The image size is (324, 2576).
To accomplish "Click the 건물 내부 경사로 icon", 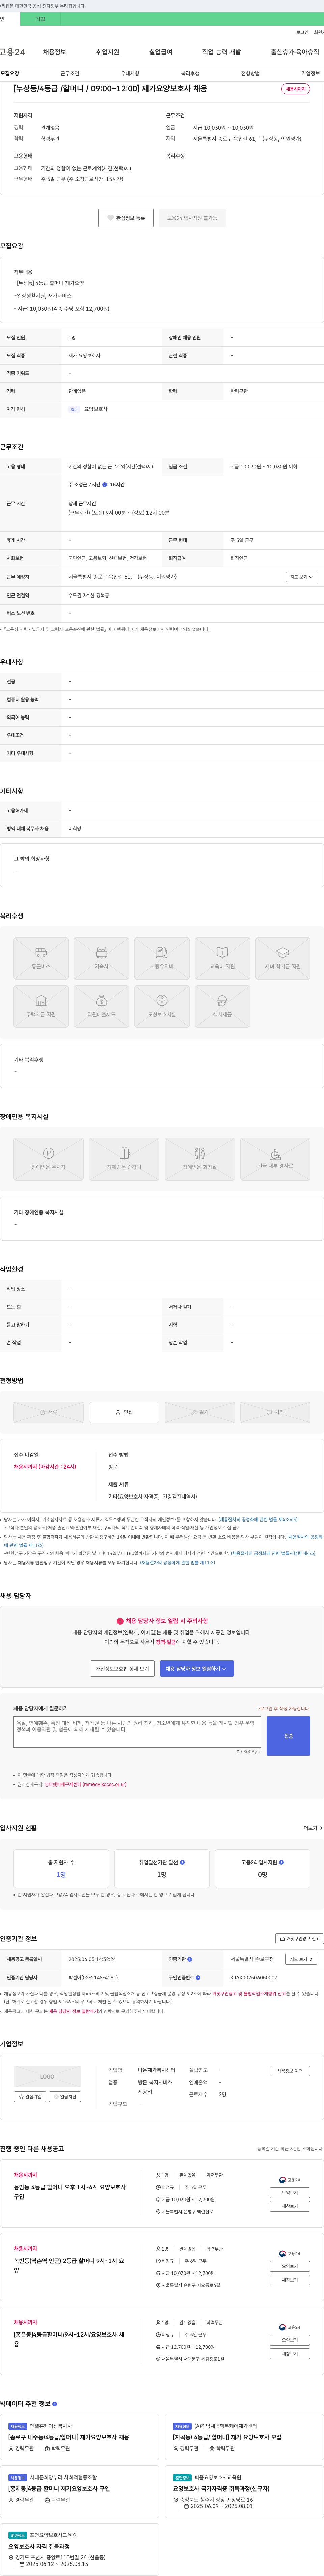I will [x=275, y=1159].
